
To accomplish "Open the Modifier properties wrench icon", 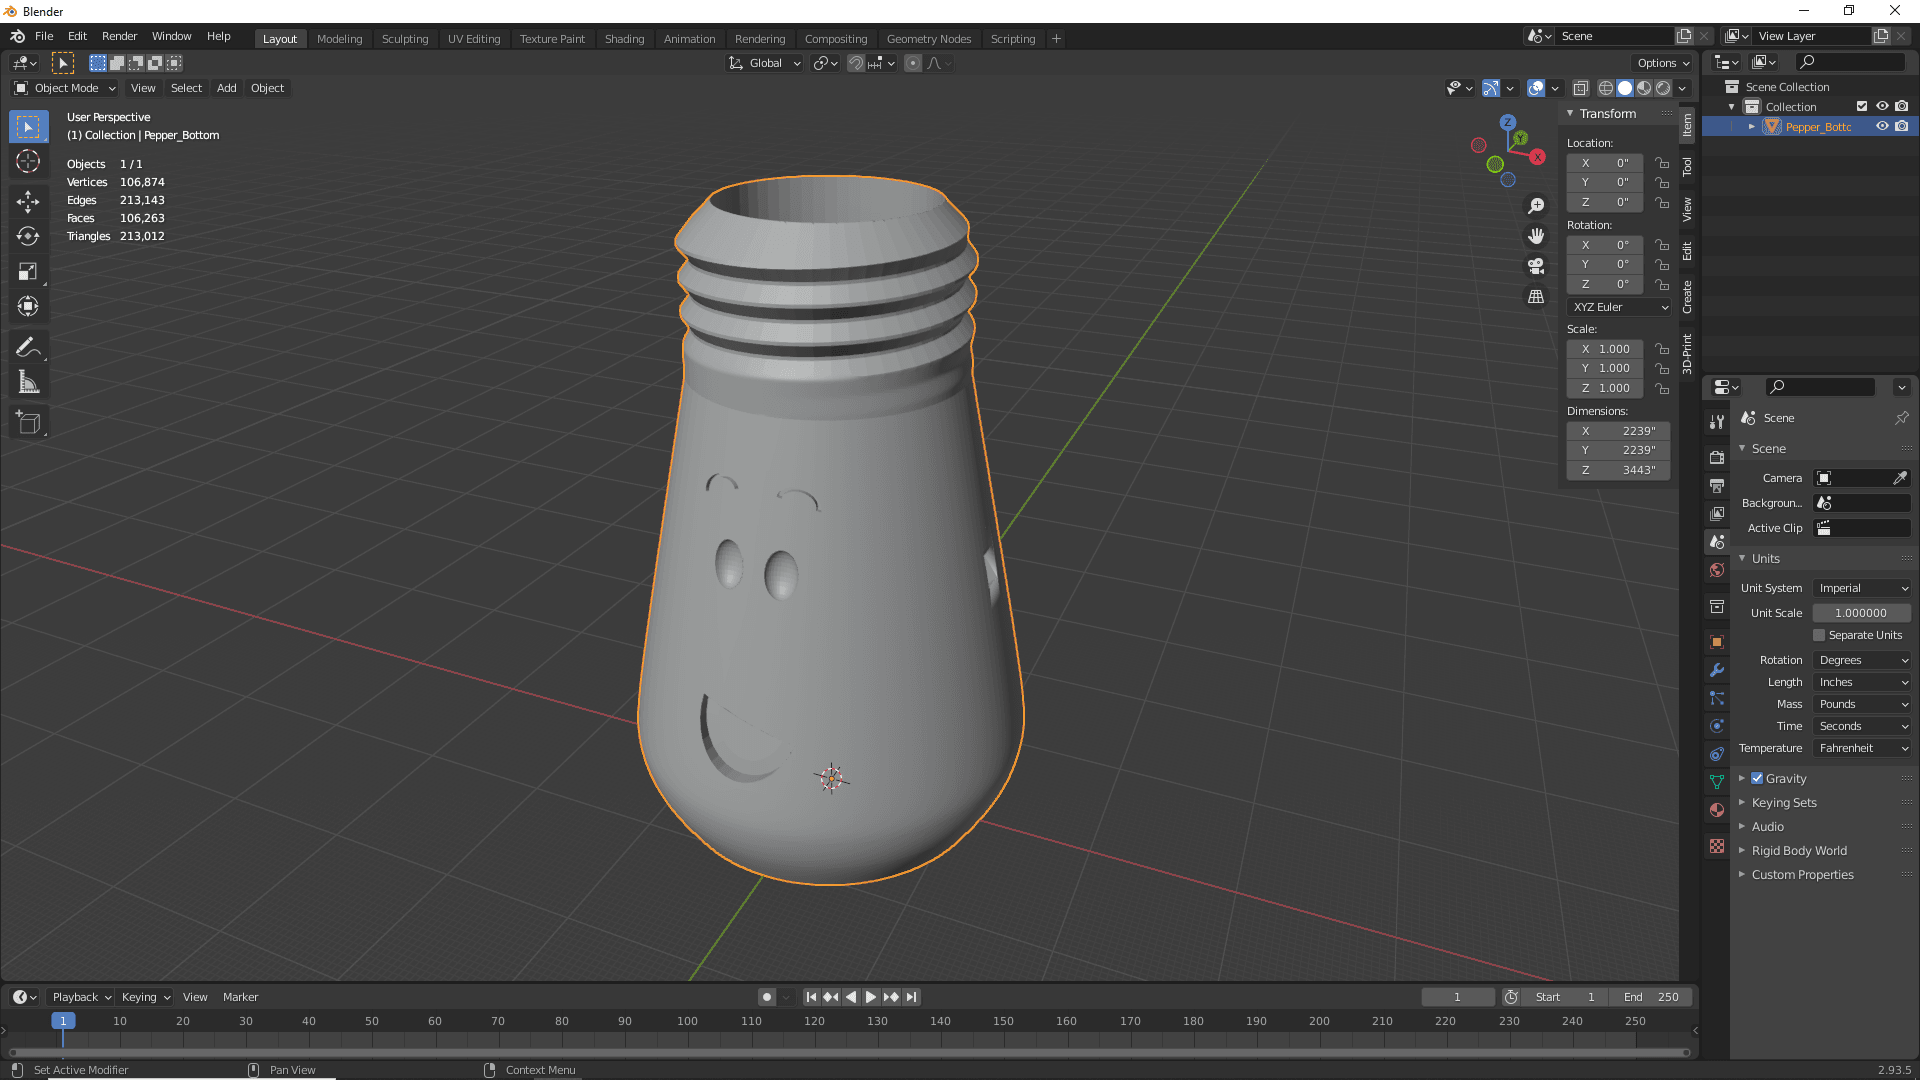I will (x=1717, y=670).
